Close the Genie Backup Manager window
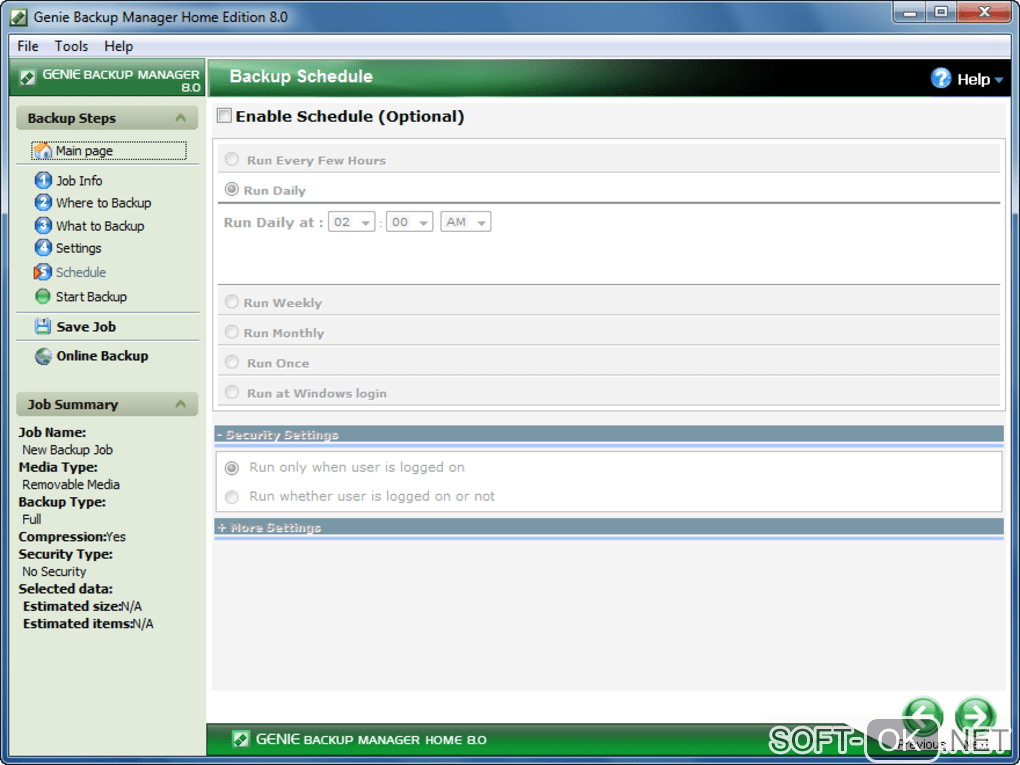The image size is (1020, 765). (984, 12)
